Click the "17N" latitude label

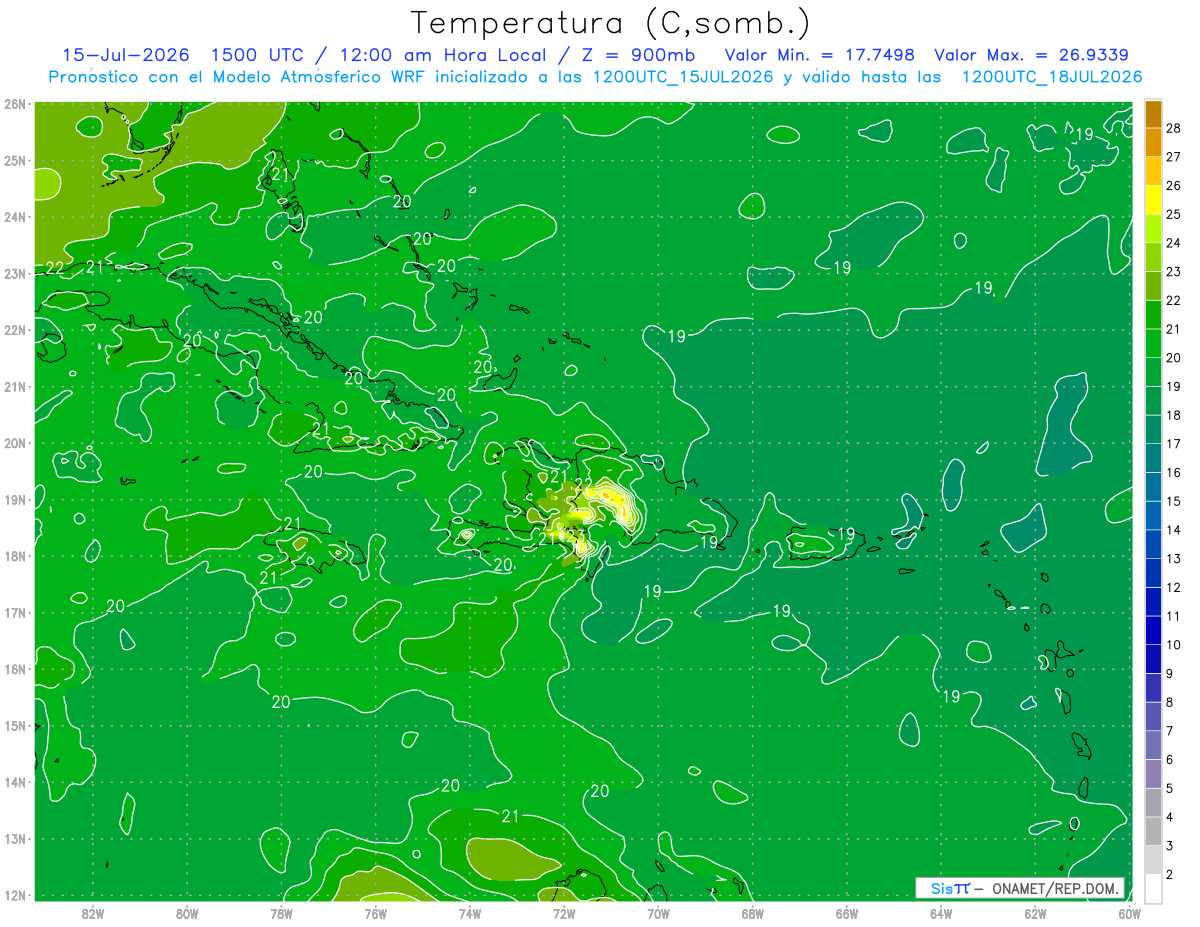(15, 612)
